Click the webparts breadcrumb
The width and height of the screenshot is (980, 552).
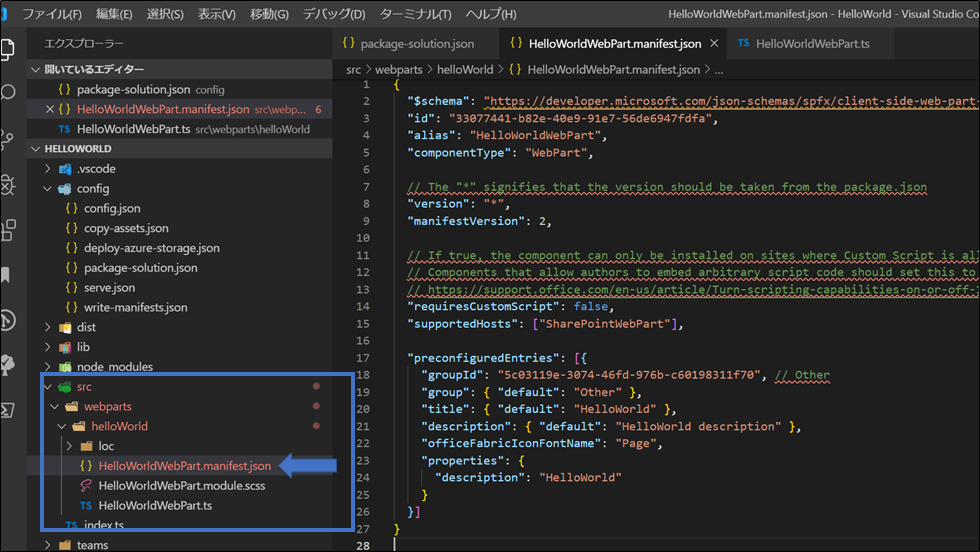click(x=399, y=70)
